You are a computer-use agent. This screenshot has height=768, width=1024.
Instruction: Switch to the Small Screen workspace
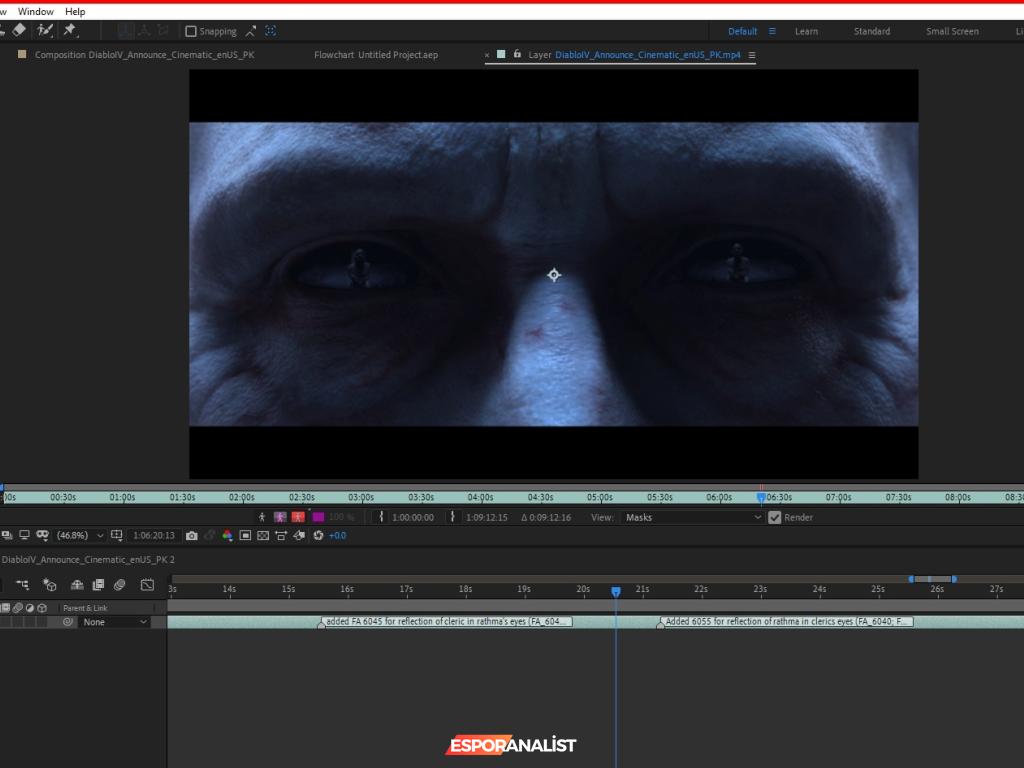(952, 31)
